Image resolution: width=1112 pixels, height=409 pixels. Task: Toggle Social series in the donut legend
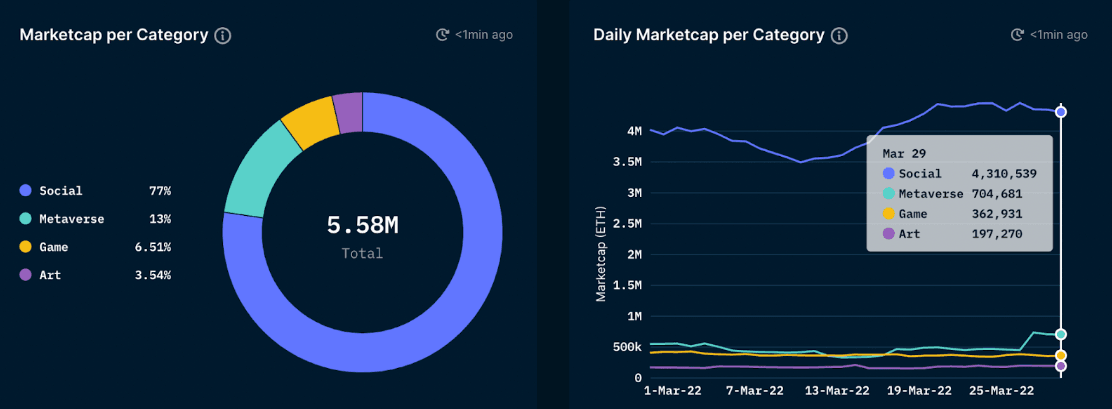(62, 190)
